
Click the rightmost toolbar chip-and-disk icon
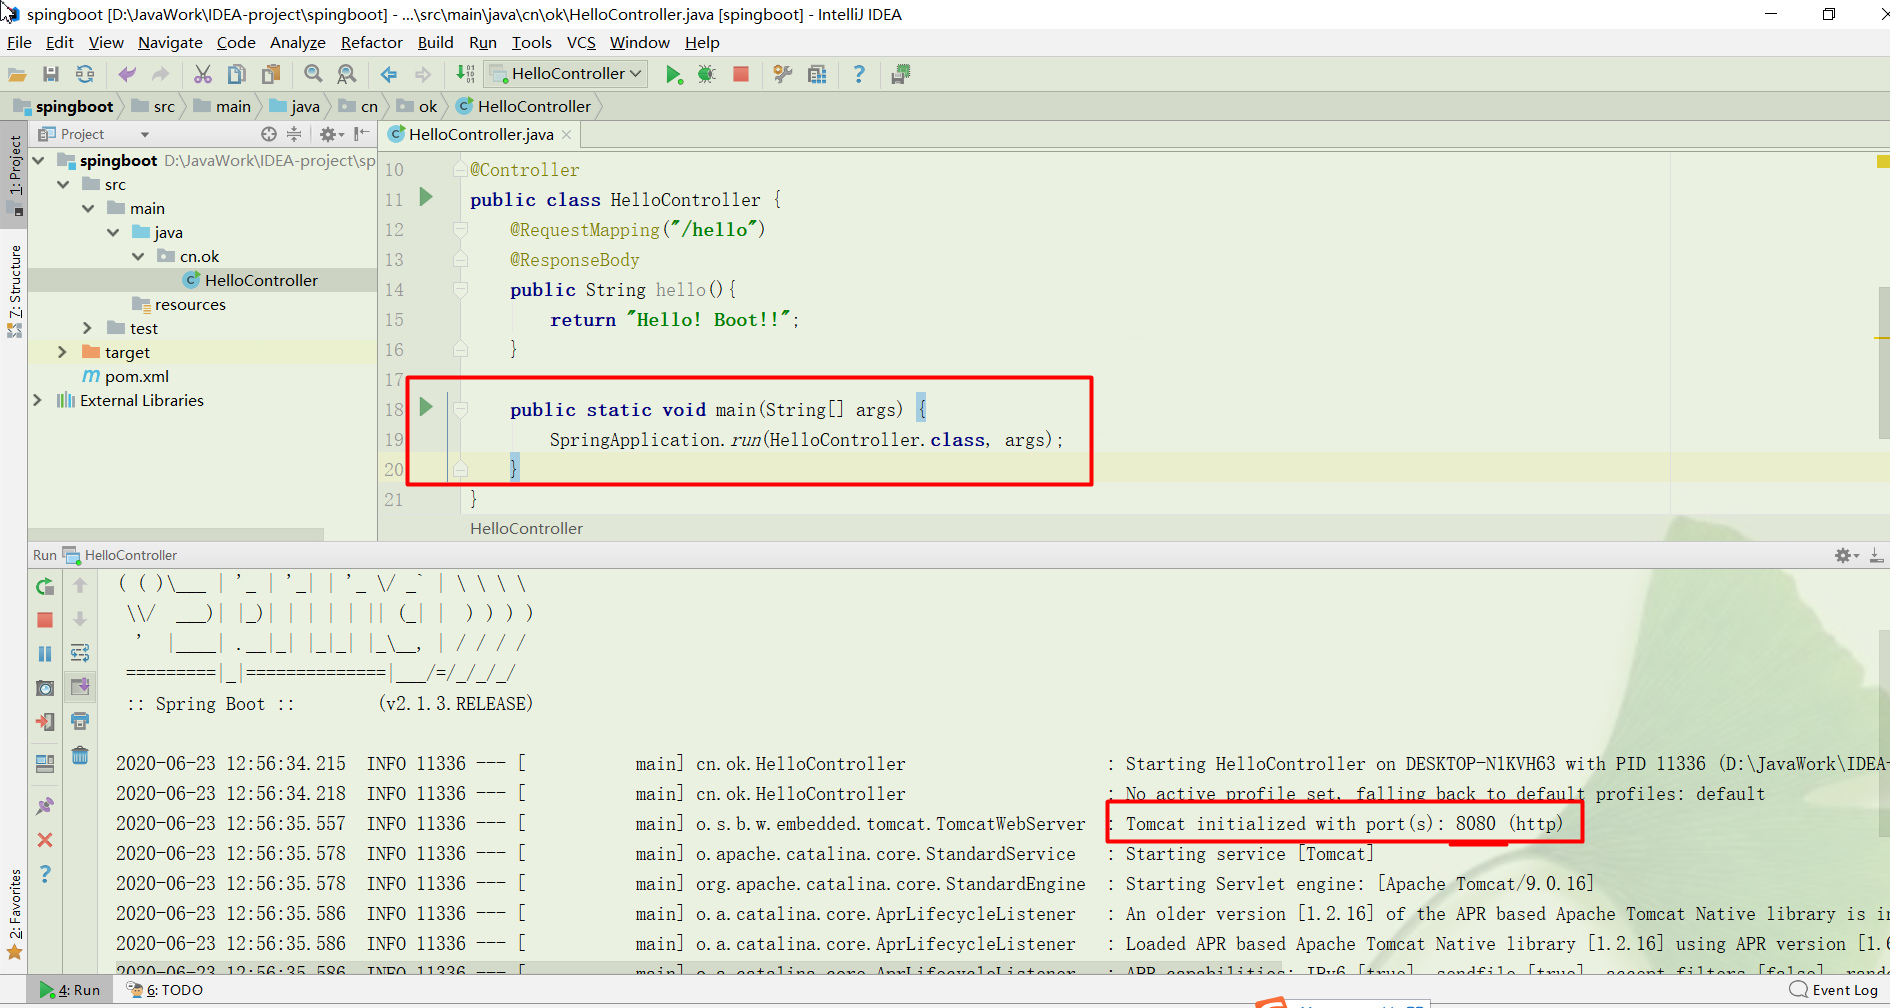pyautogui.click(x=900, y=74)
